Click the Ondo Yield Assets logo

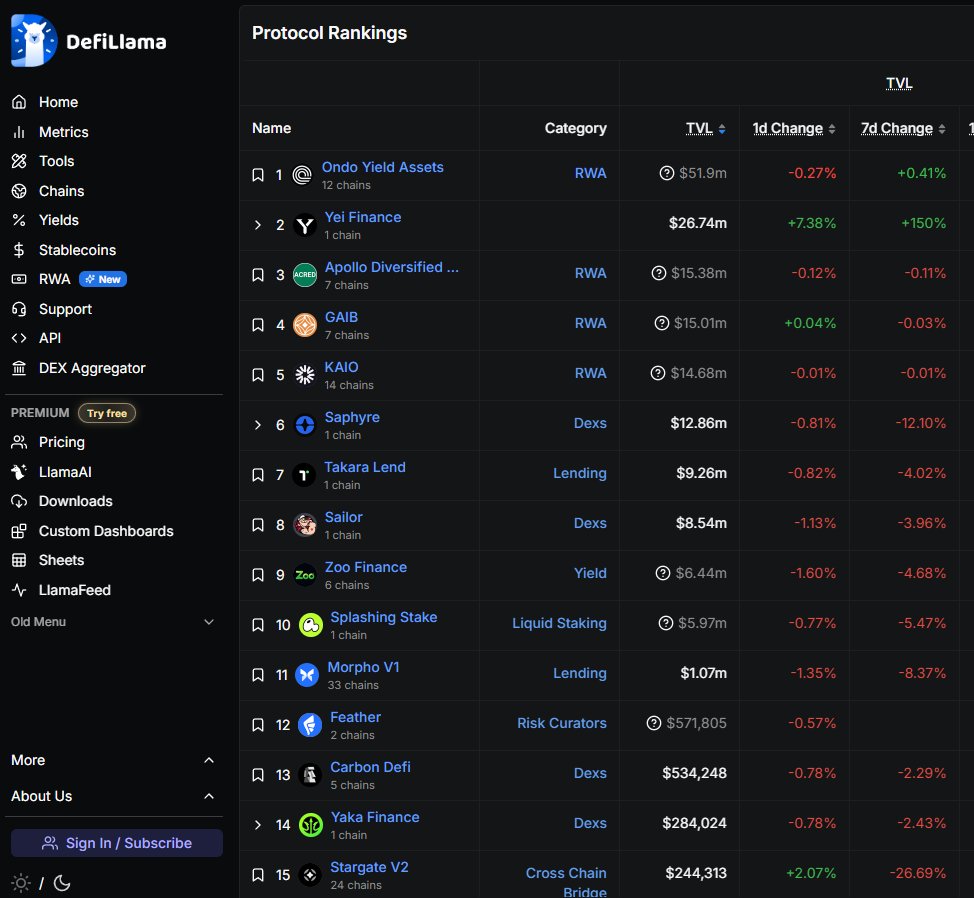(x=303, y=175)
